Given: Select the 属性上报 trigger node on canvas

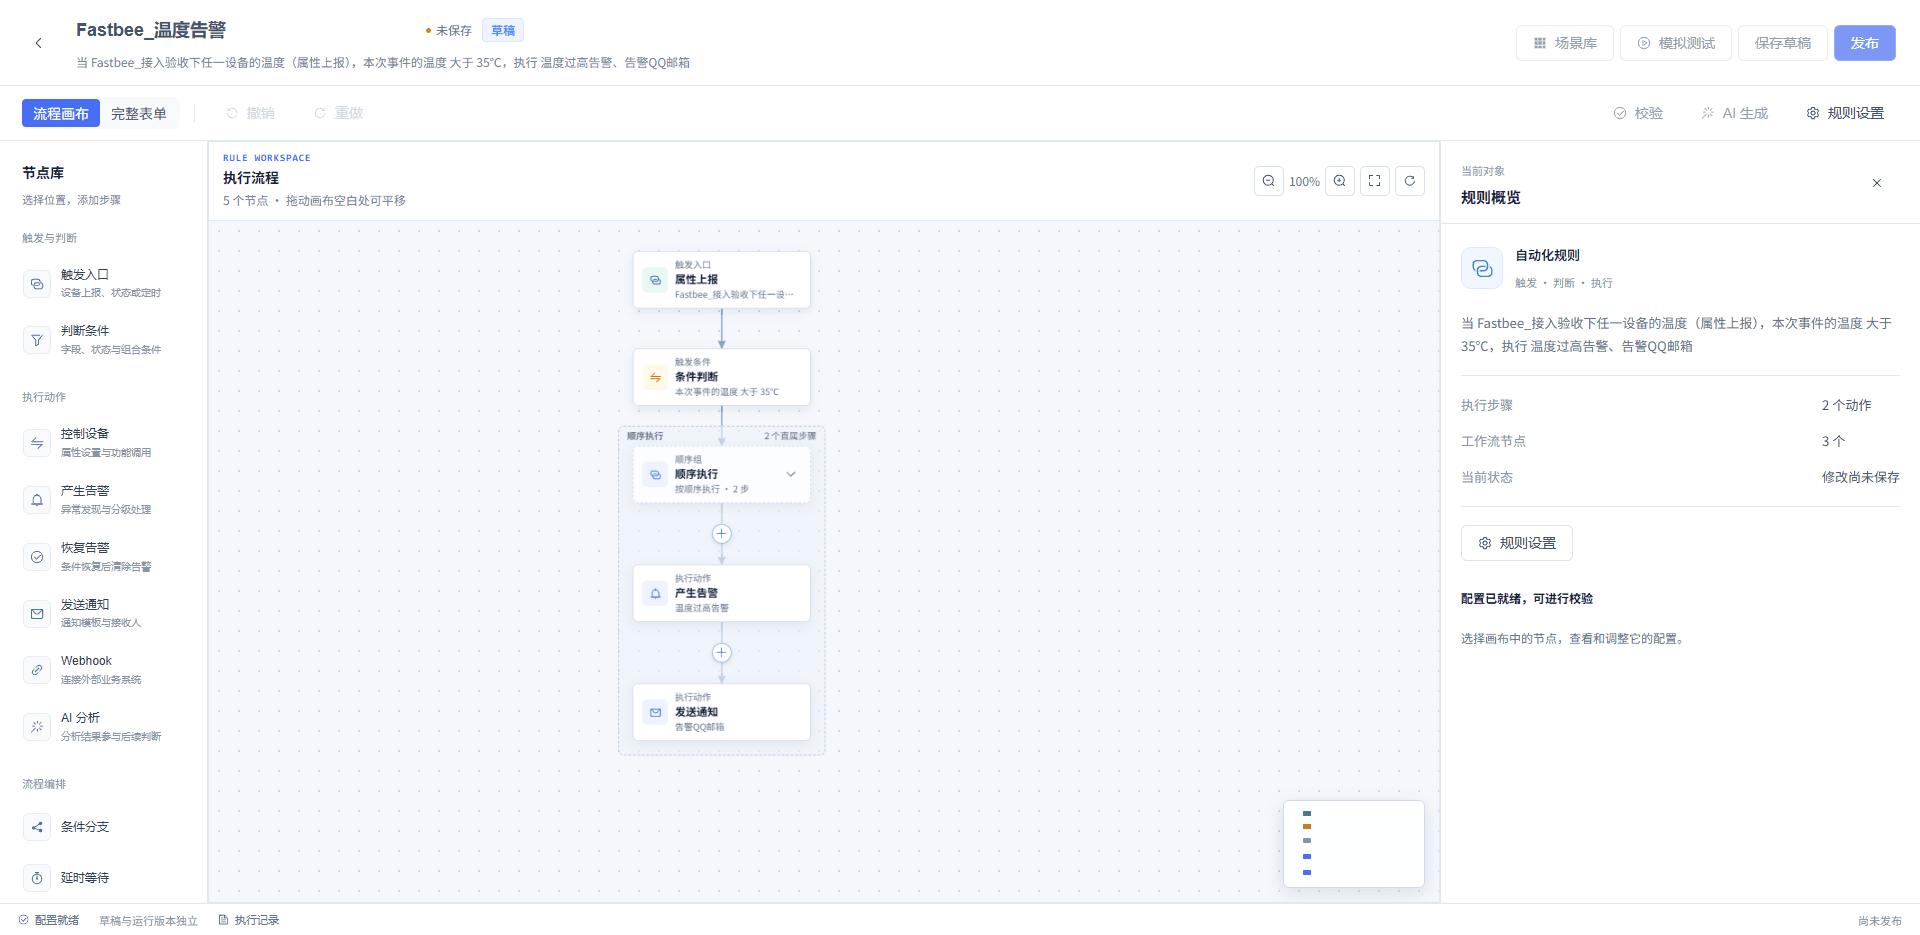Looking at the screenshot, I should [721, 280].
